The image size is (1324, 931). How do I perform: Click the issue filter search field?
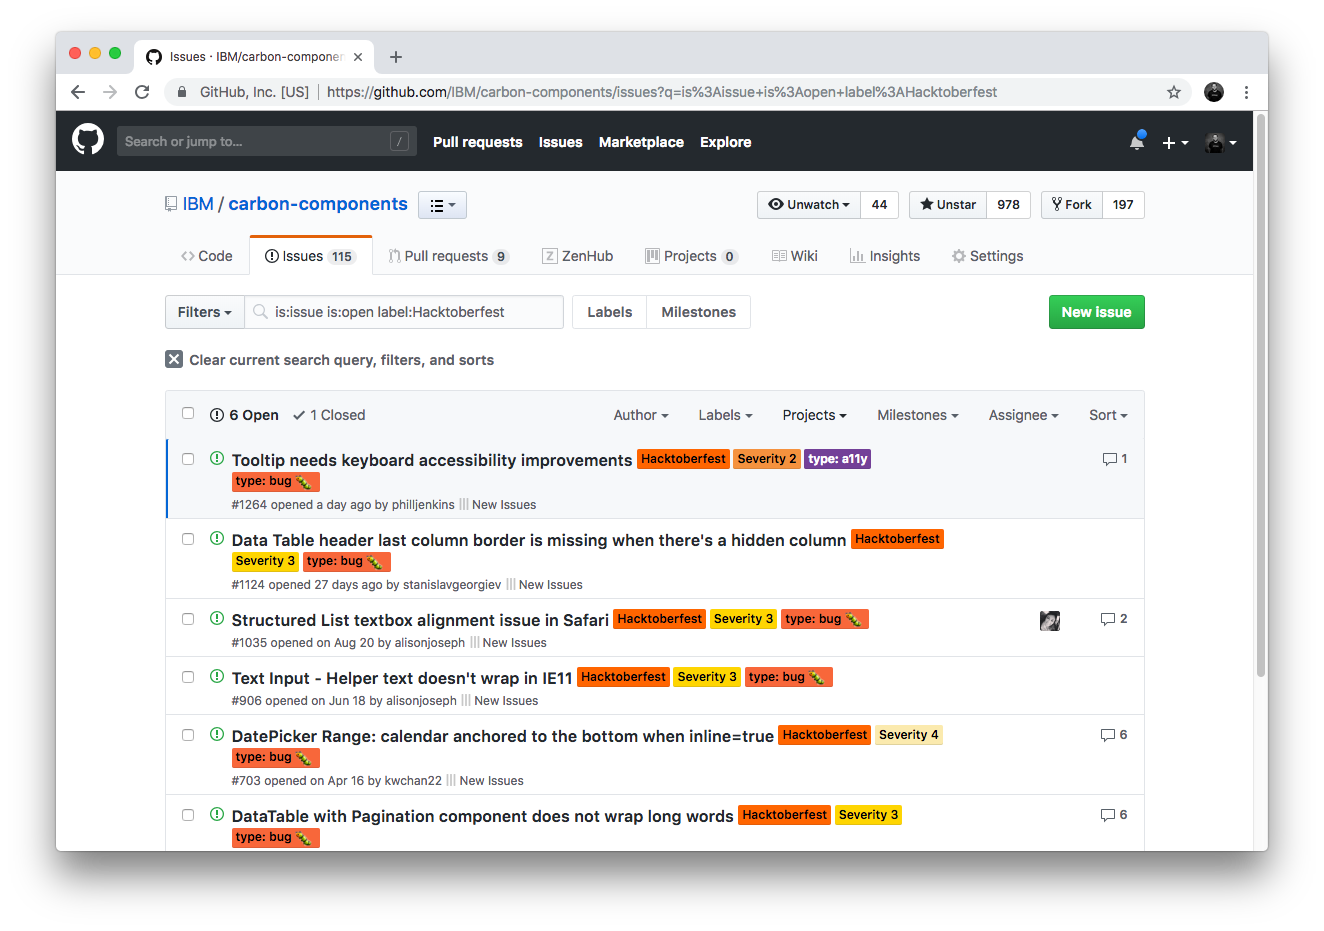[404, 312]
